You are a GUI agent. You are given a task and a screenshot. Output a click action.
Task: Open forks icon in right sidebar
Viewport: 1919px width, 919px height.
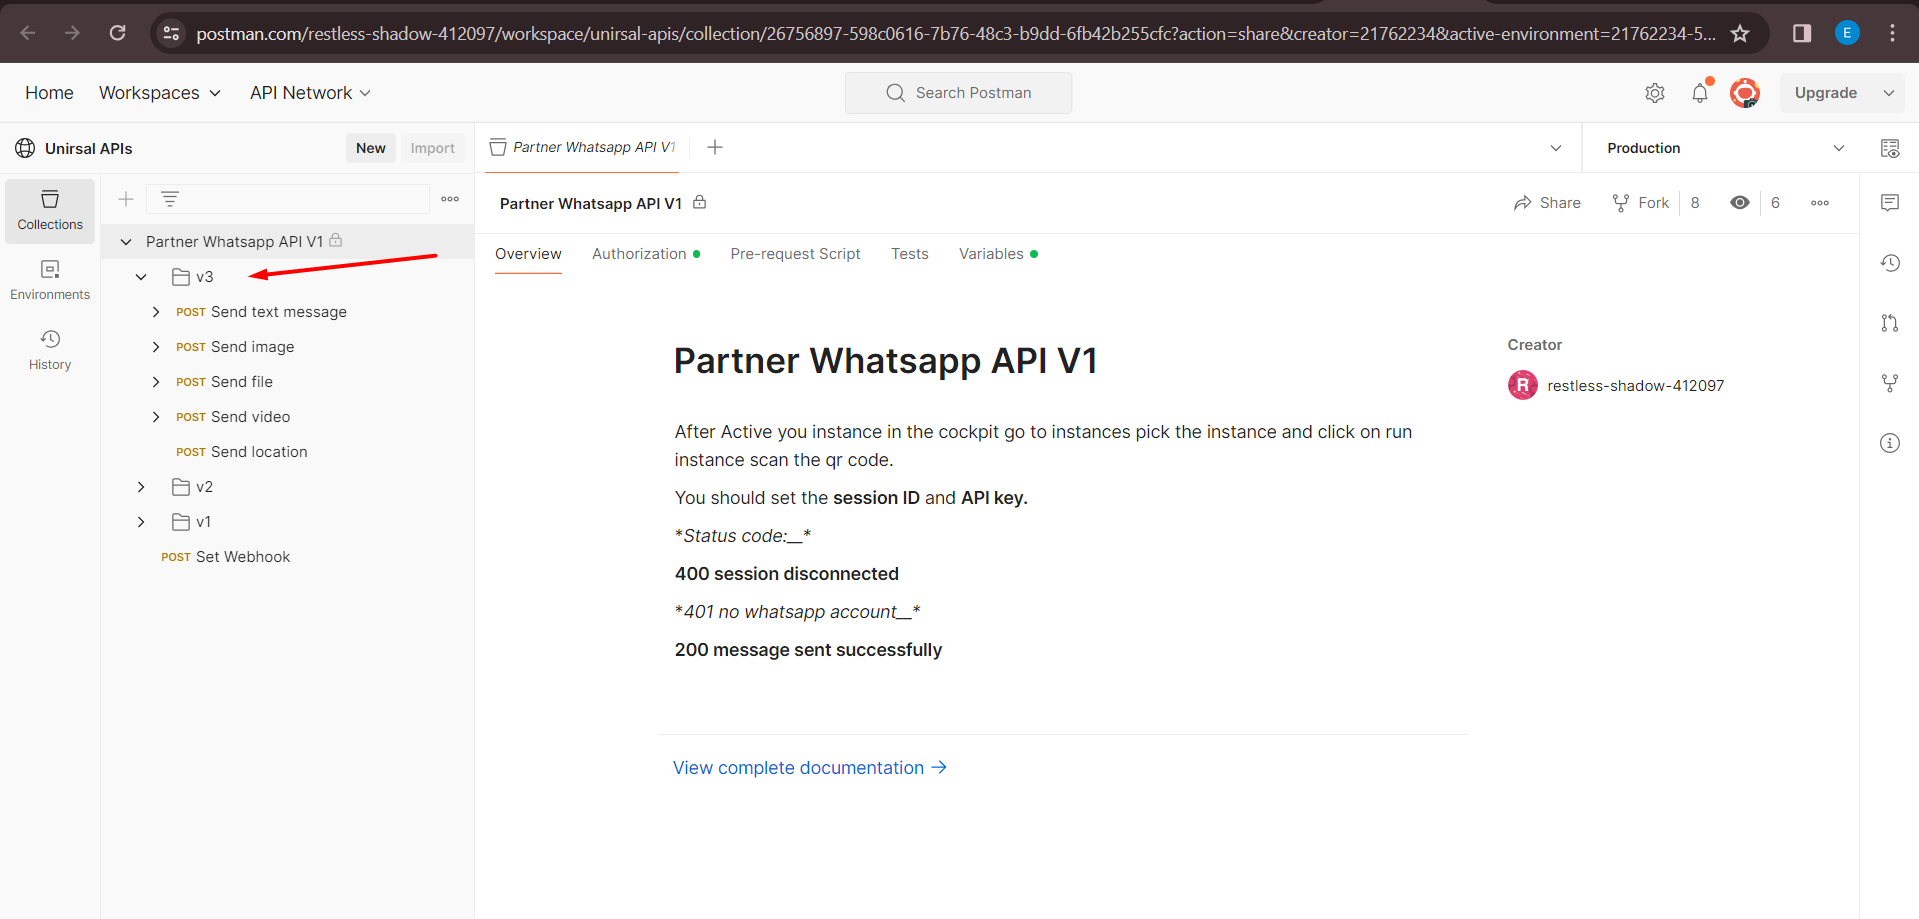[1890, 383]
